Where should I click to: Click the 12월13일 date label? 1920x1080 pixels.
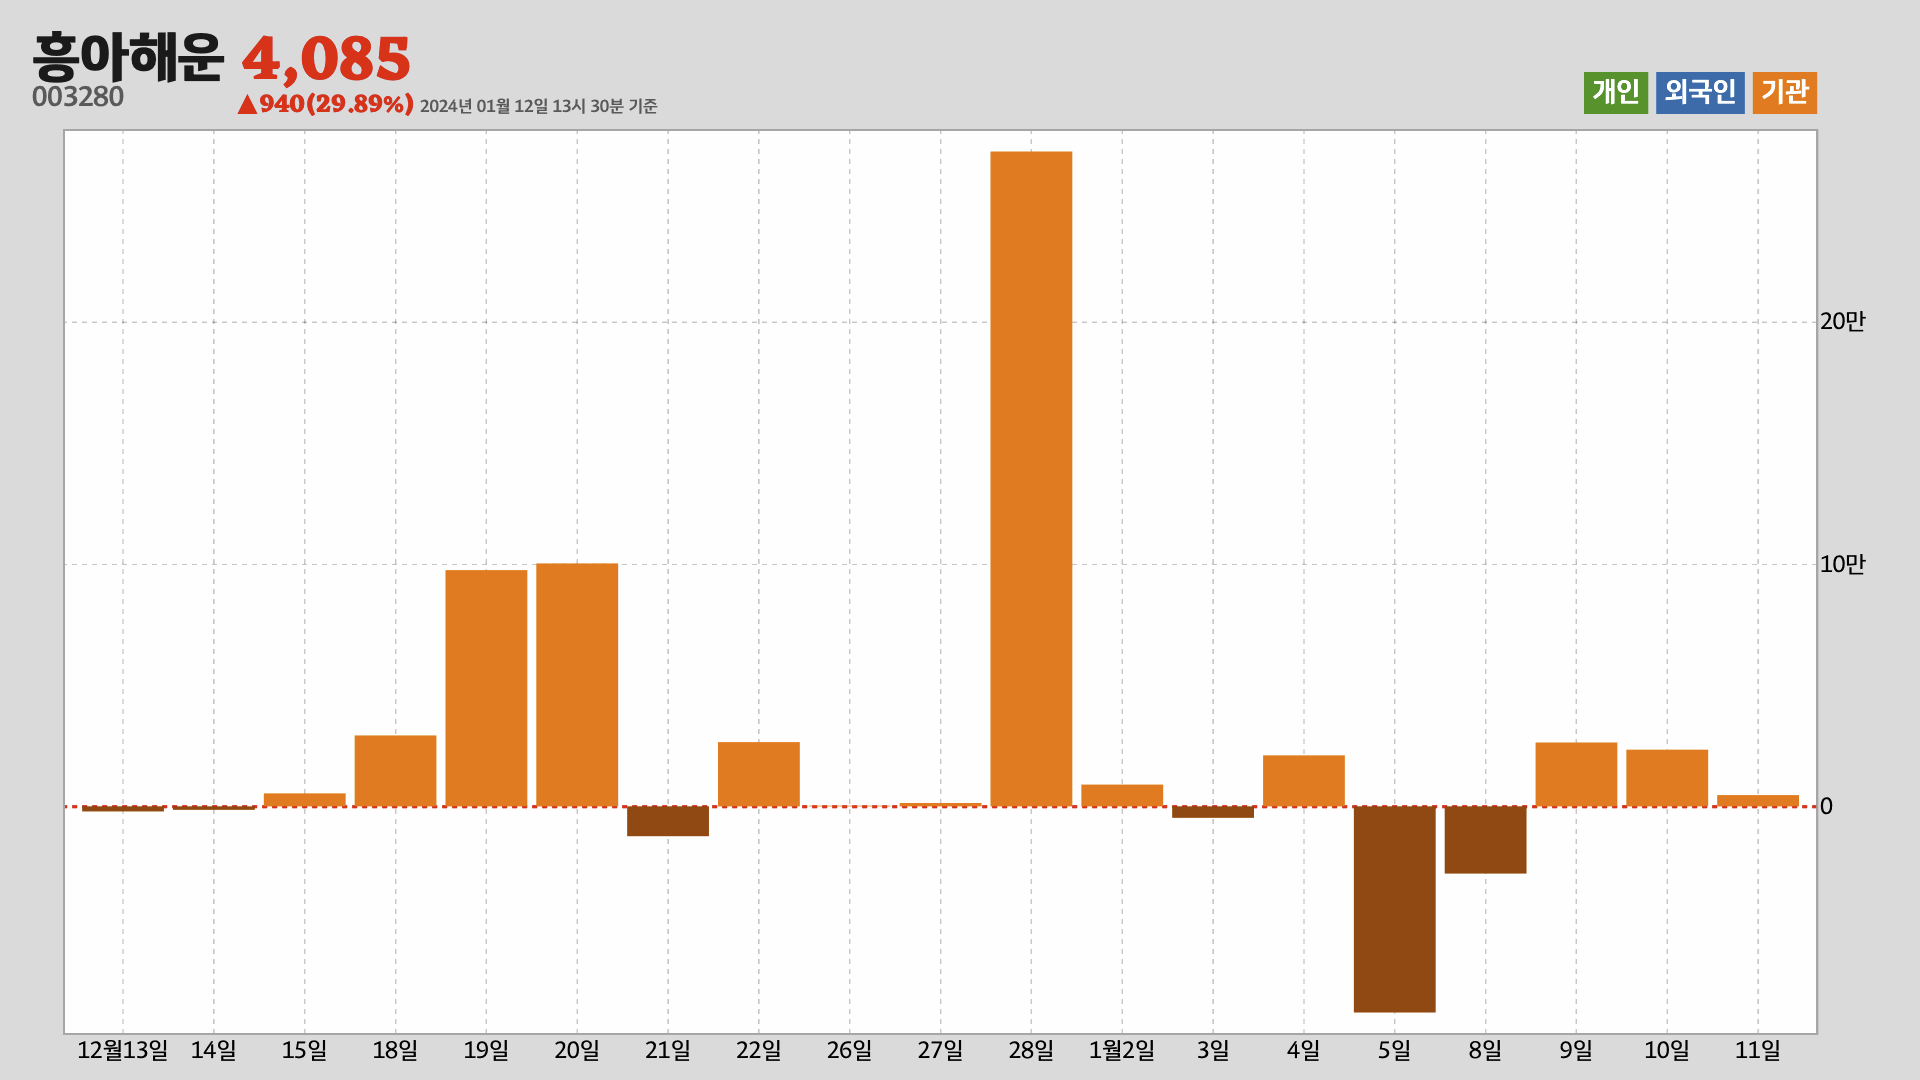point(123,1051)
